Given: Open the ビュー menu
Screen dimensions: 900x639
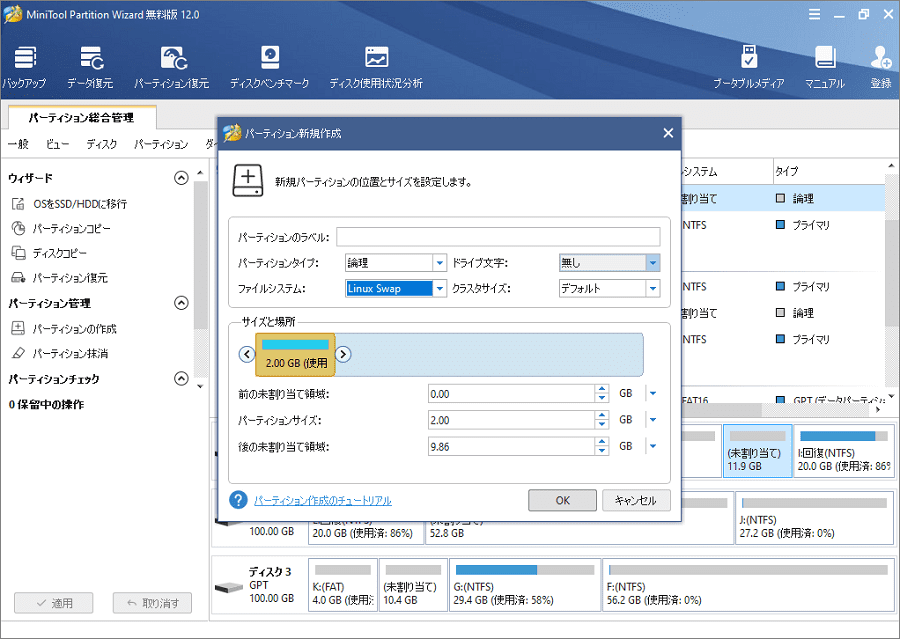Looking at the screenshot, I should pos(57,144).
